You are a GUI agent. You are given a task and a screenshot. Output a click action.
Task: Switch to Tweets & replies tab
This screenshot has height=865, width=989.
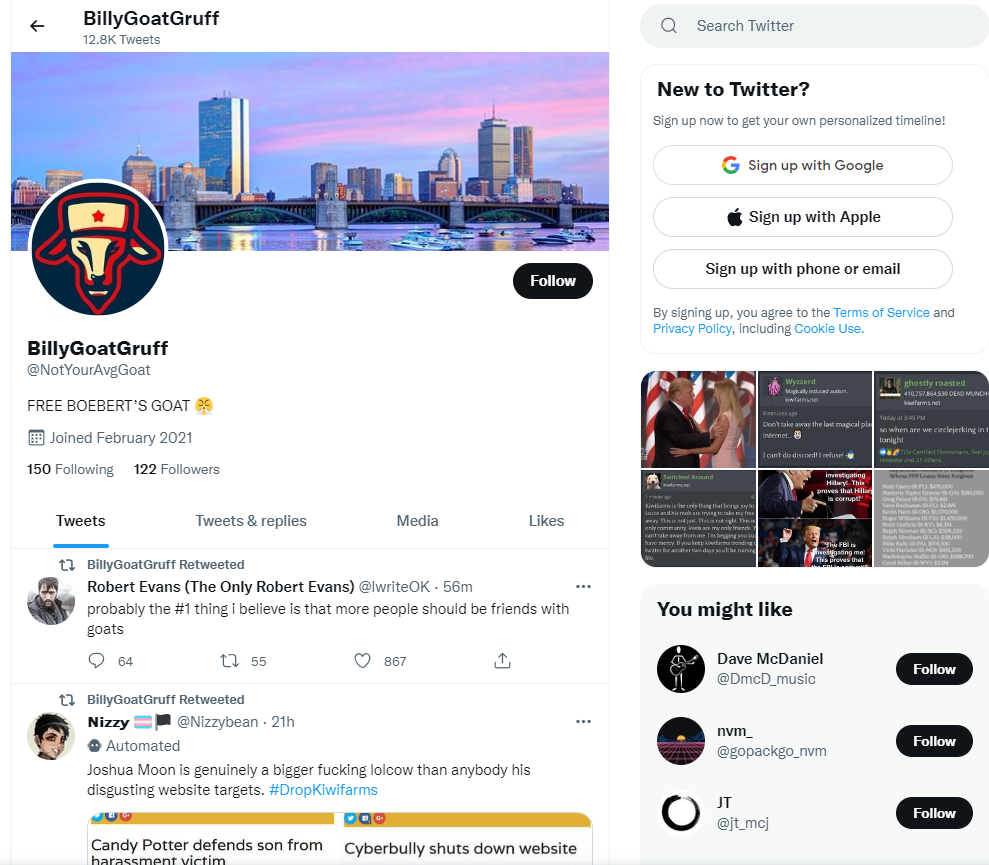pyautogui.click(x=250, y=521)
